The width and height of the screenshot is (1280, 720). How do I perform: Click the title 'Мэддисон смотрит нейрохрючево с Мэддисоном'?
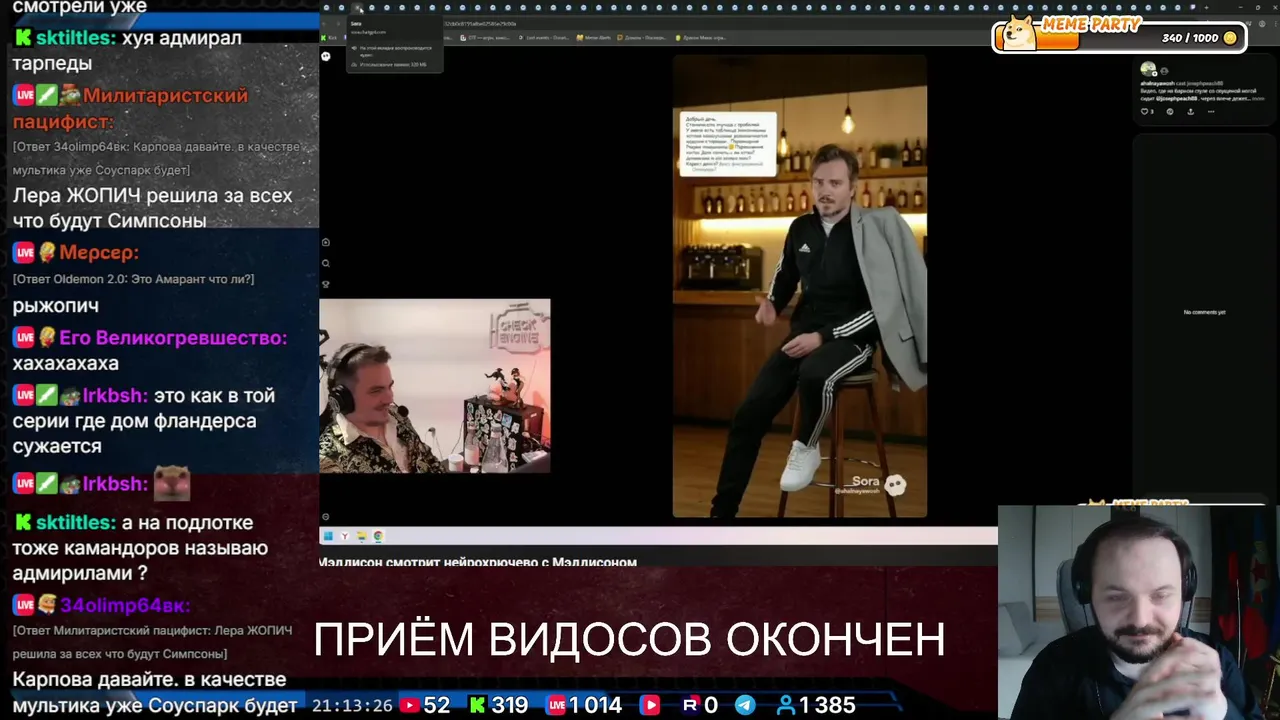(x=478, y=562)
